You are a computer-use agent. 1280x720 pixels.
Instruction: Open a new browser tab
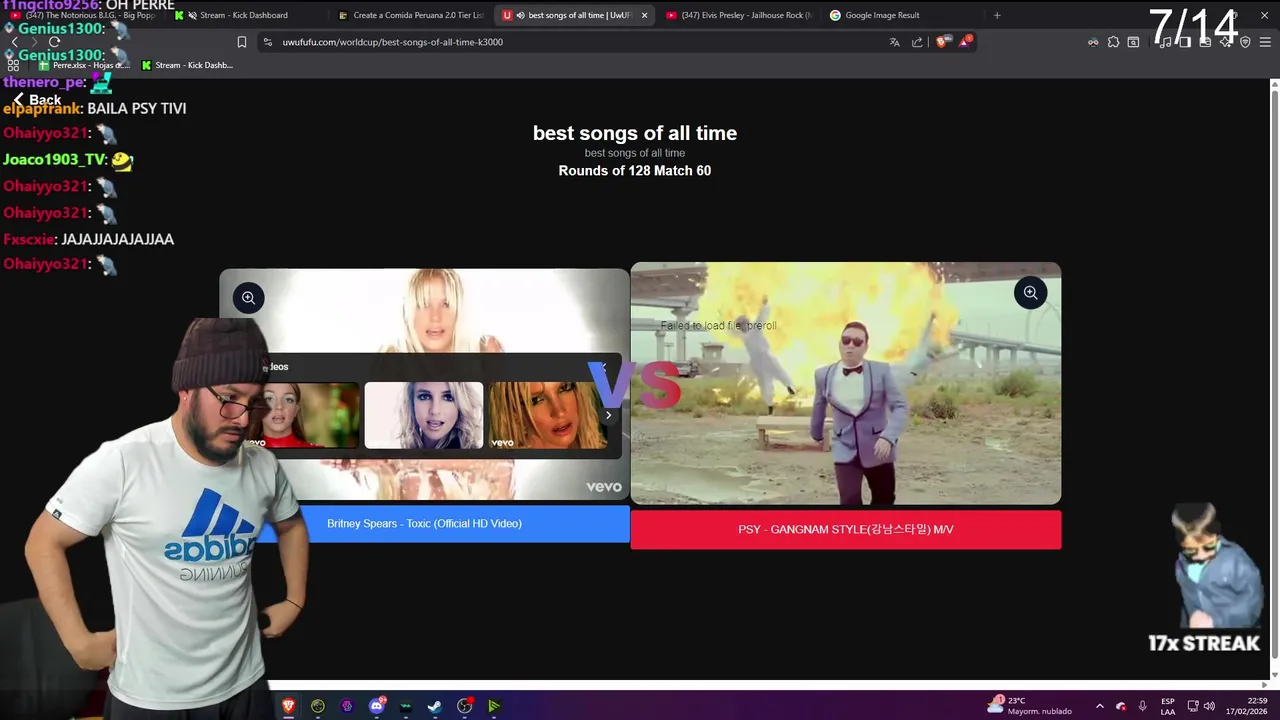(997, 15)
